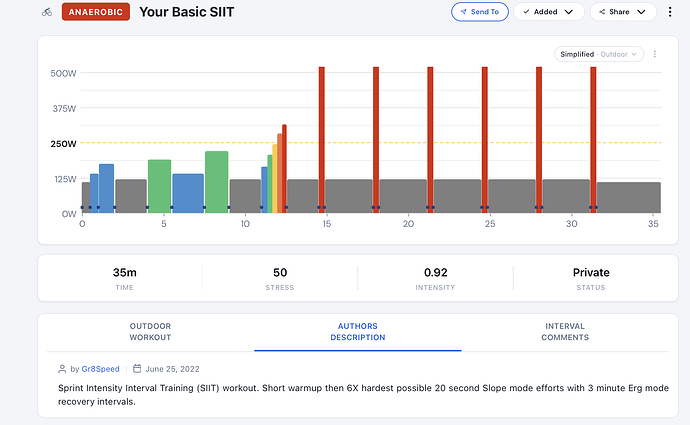
Task: Click the final gray cooldown block
Action: [628, 197]
